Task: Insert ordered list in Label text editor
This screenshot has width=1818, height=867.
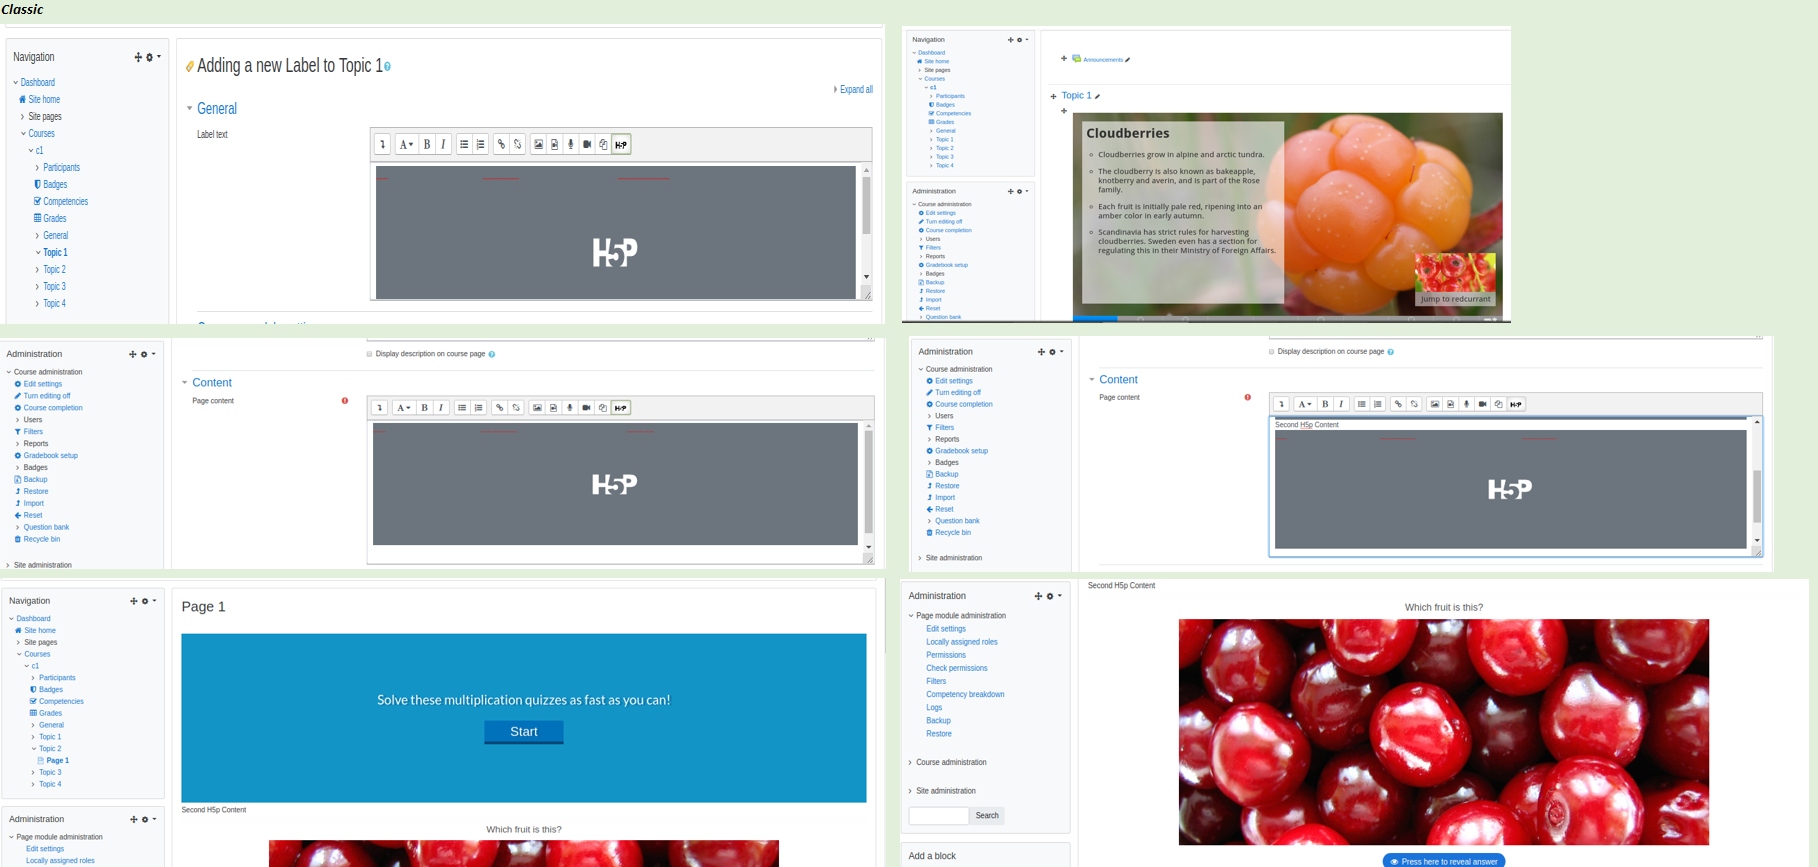Action: pos(480,145)
